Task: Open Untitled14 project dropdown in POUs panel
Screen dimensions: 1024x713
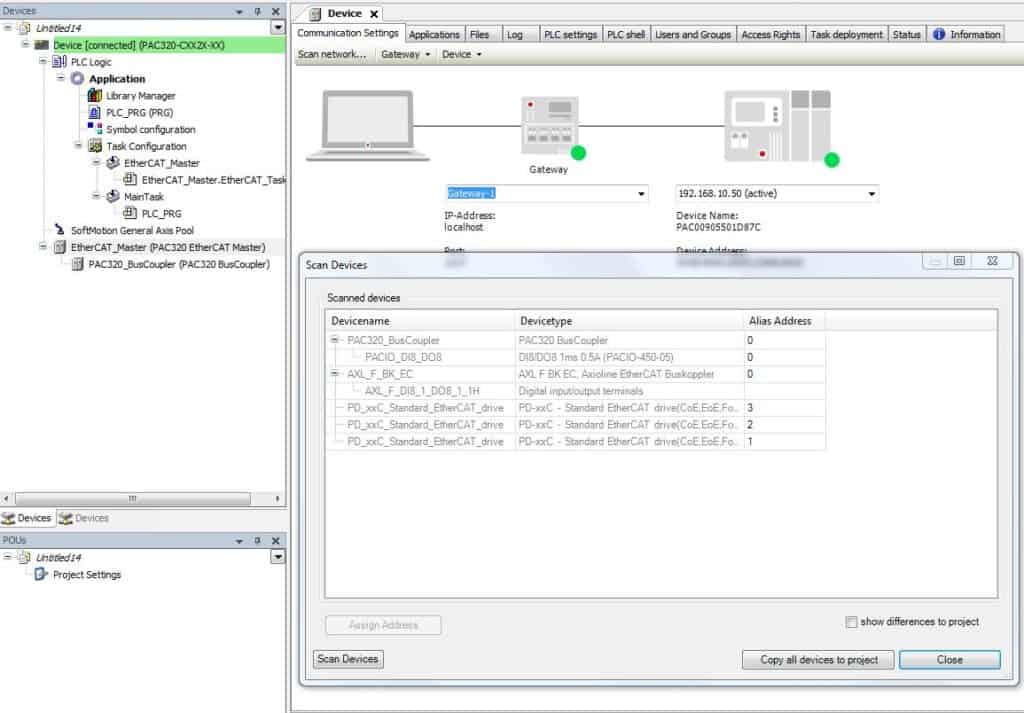Action: tap(278, 557)
